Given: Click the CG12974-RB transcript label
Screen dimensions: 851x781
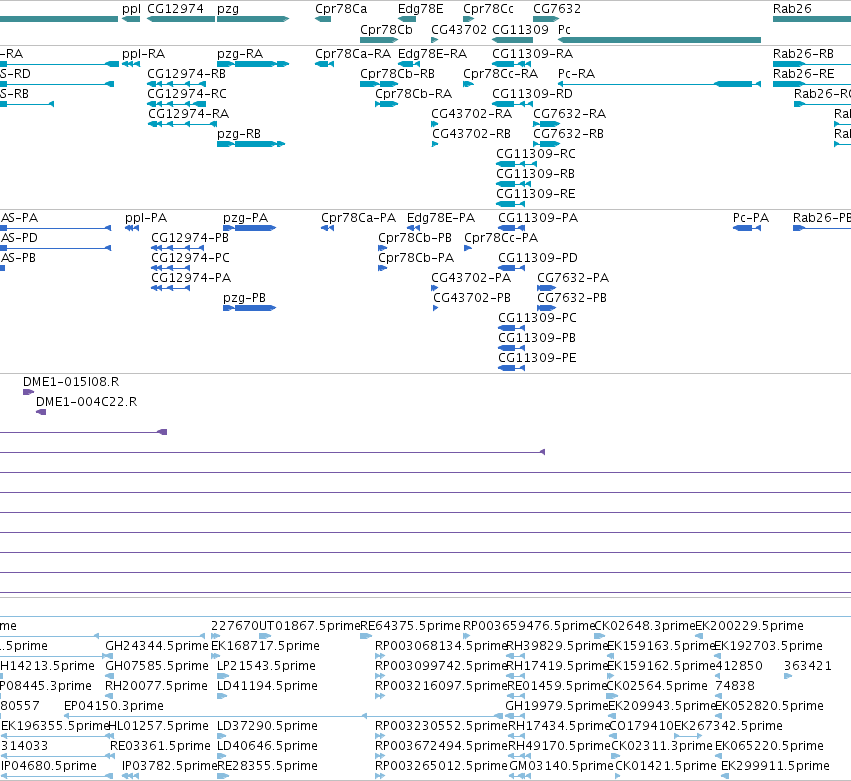Looking at the screenshot, I should tap(186, 74).
